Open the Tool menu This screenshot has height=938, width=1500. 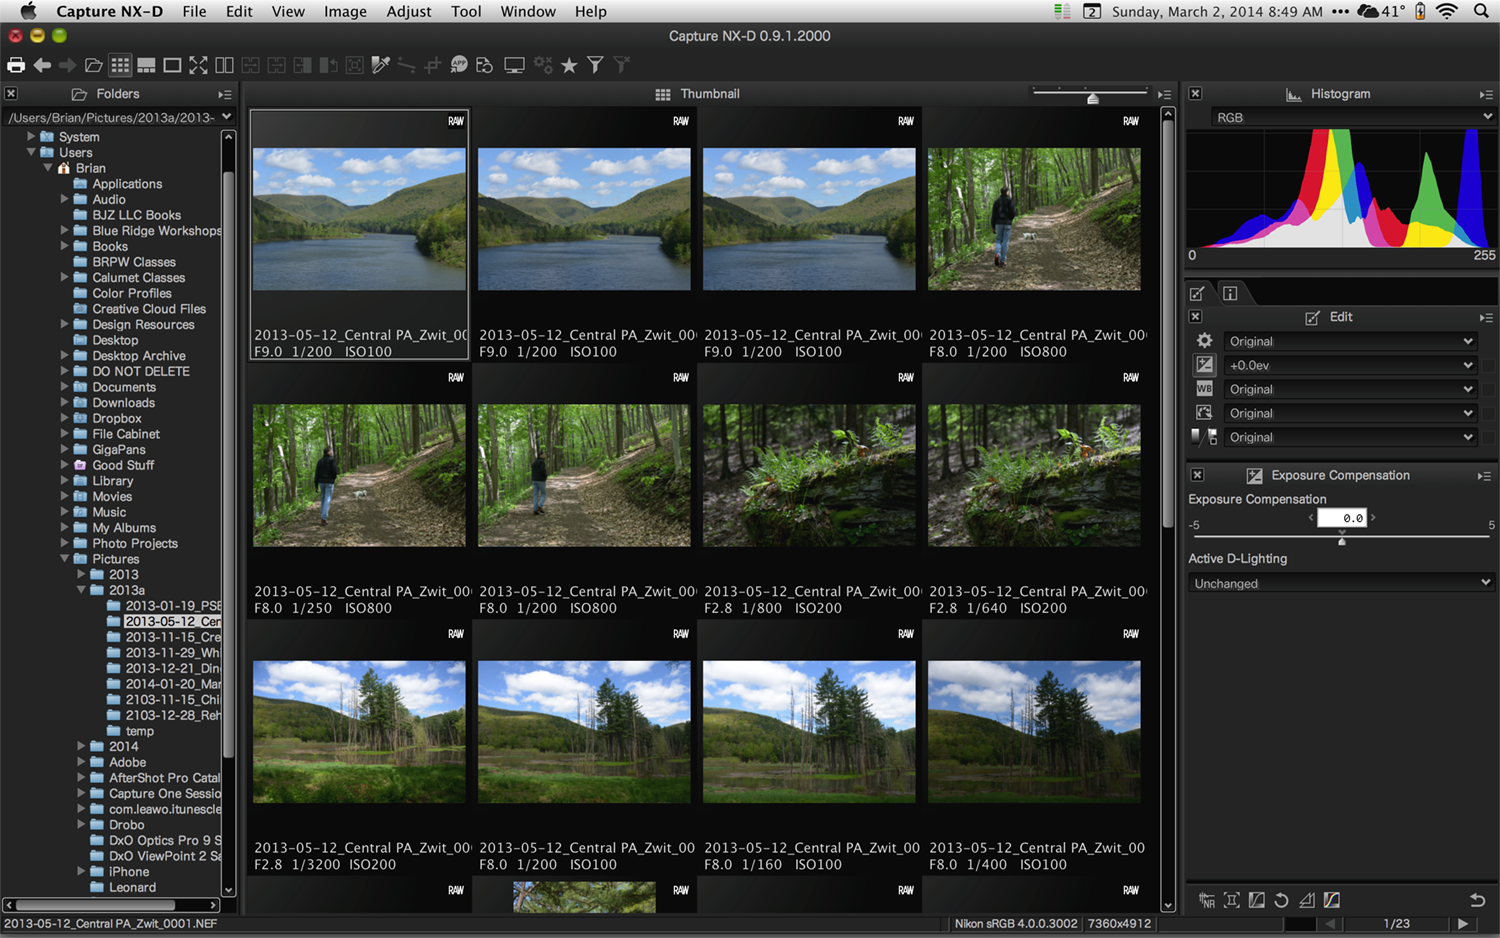click(x=466, y=12)
